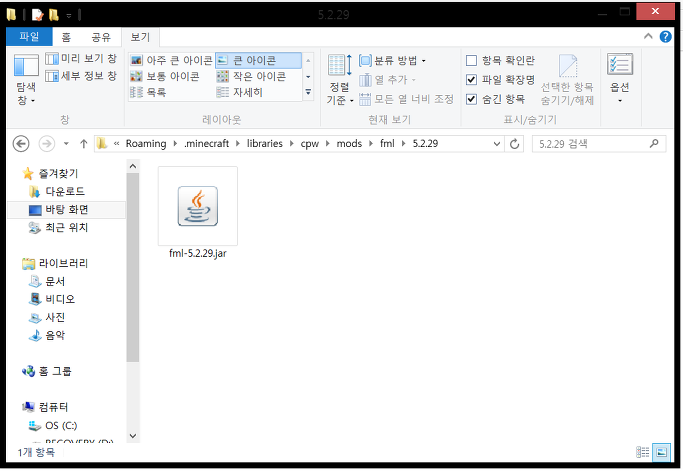This screenshot has height=475, width=683.
Task: Select List (목록) layout
Action: click(149, 92)
